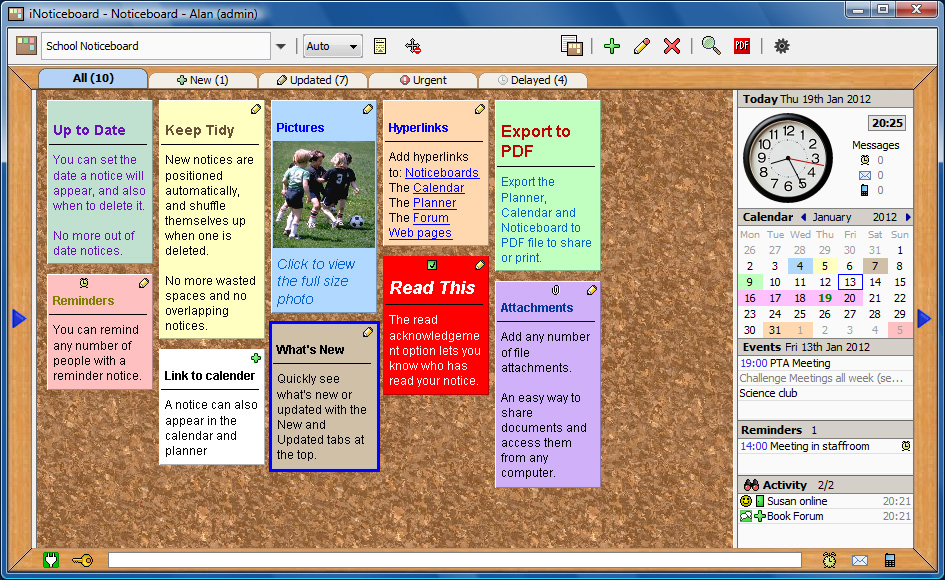The width and height of the screenshot is (945, 580).
Task: Open settings via the gear icon
Action: pos(782,46)
